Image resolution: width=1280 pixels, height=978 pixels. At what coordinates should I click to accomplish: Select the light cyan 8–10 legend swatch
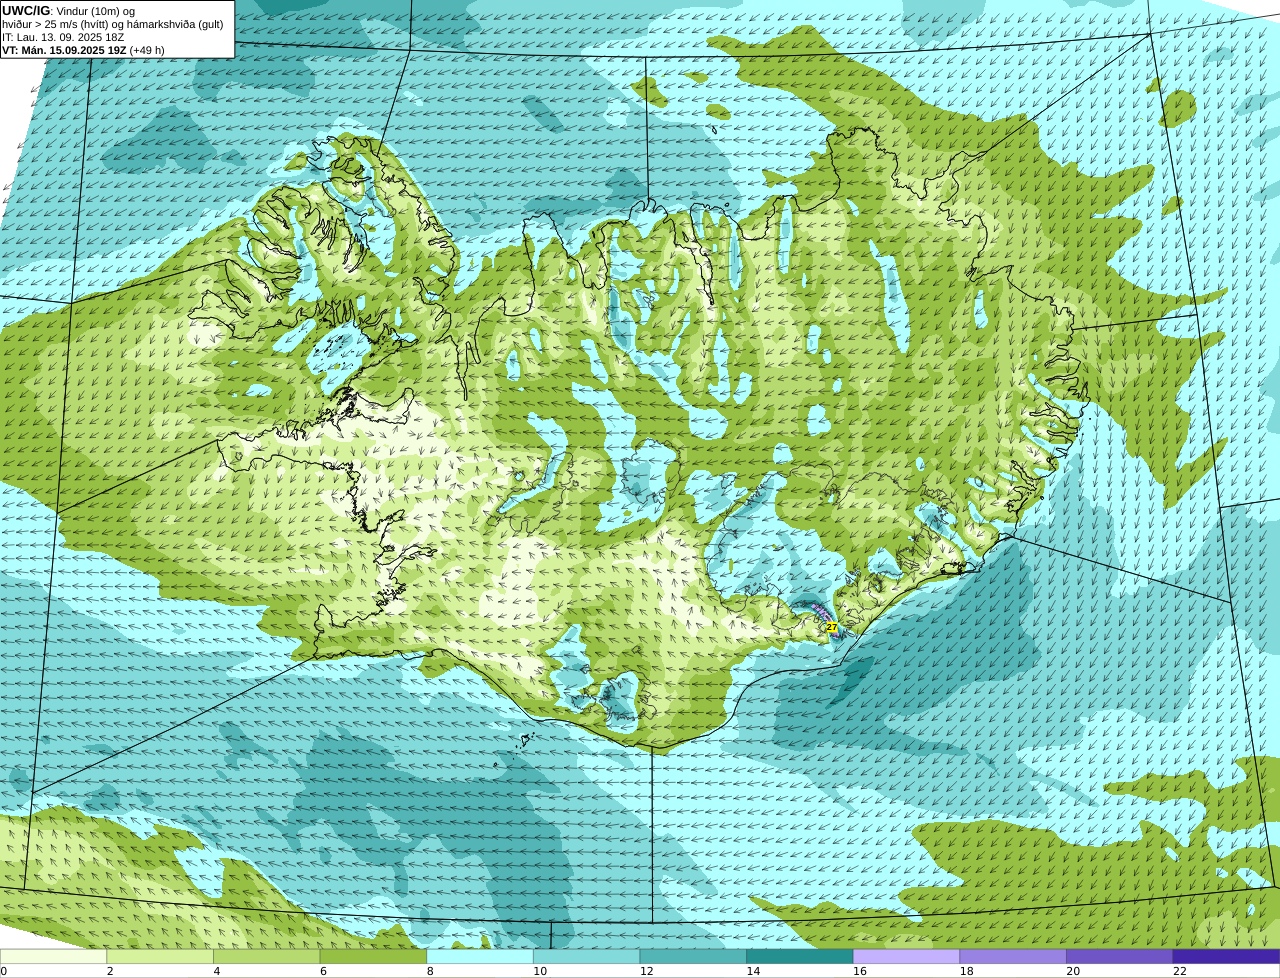point(480,956)
